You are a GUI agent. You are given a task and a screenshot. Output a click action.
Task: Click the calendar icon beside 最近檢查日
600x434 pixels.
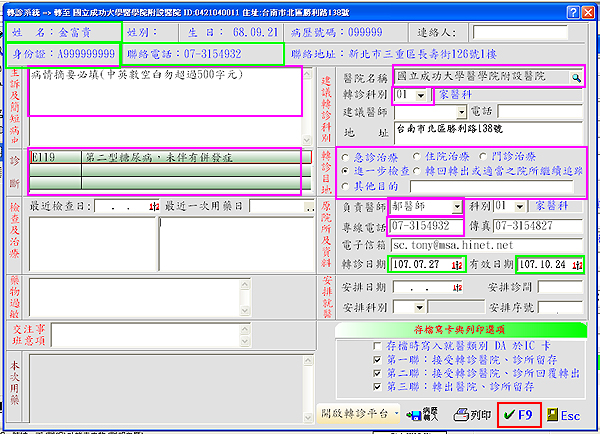pos(152,206)
